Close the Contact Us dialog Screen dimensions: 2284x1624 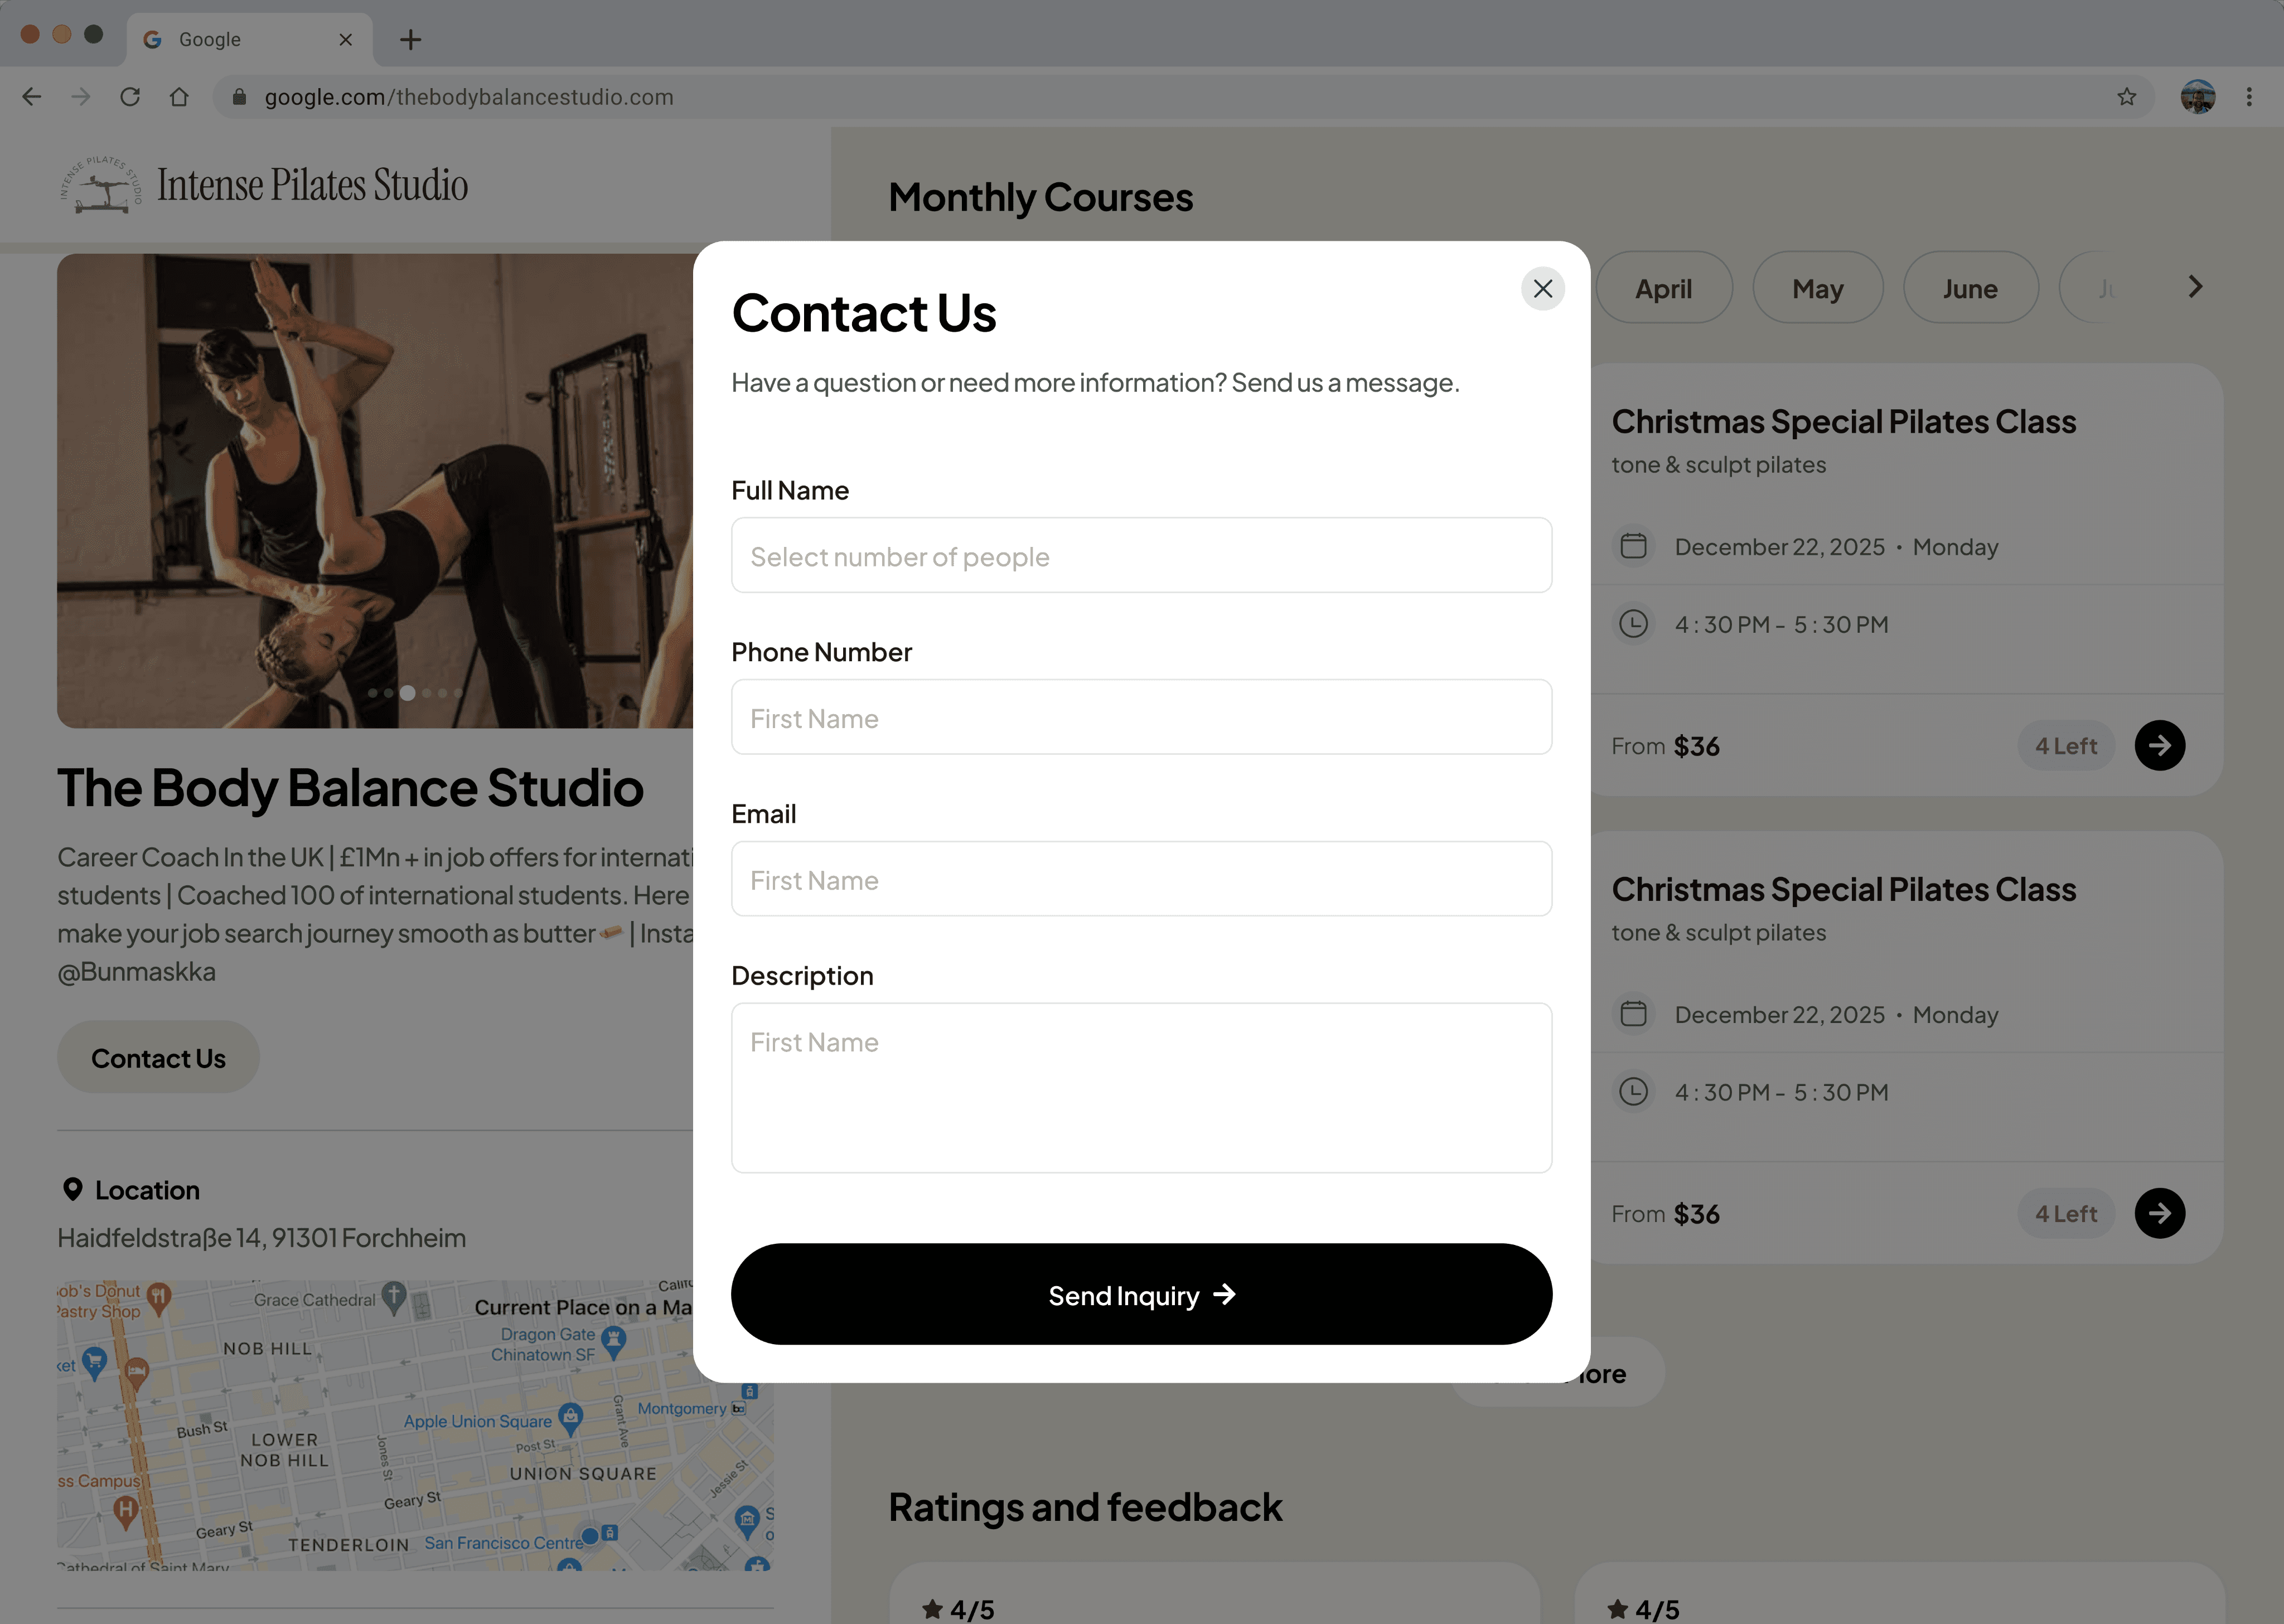(x=1542, y=289)
